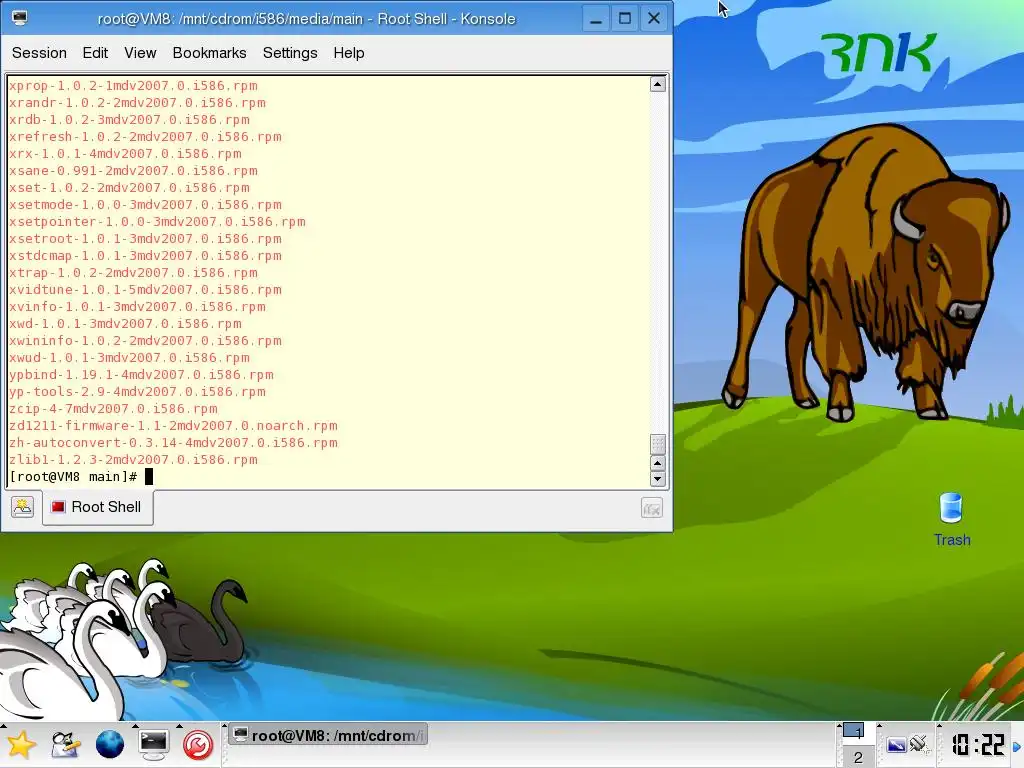The height and width of the screenshot is (768, 1024).
Task: Click the line xtrap-1.0.2-2mdv2007.0.i586.rpm
Action: 133,273
